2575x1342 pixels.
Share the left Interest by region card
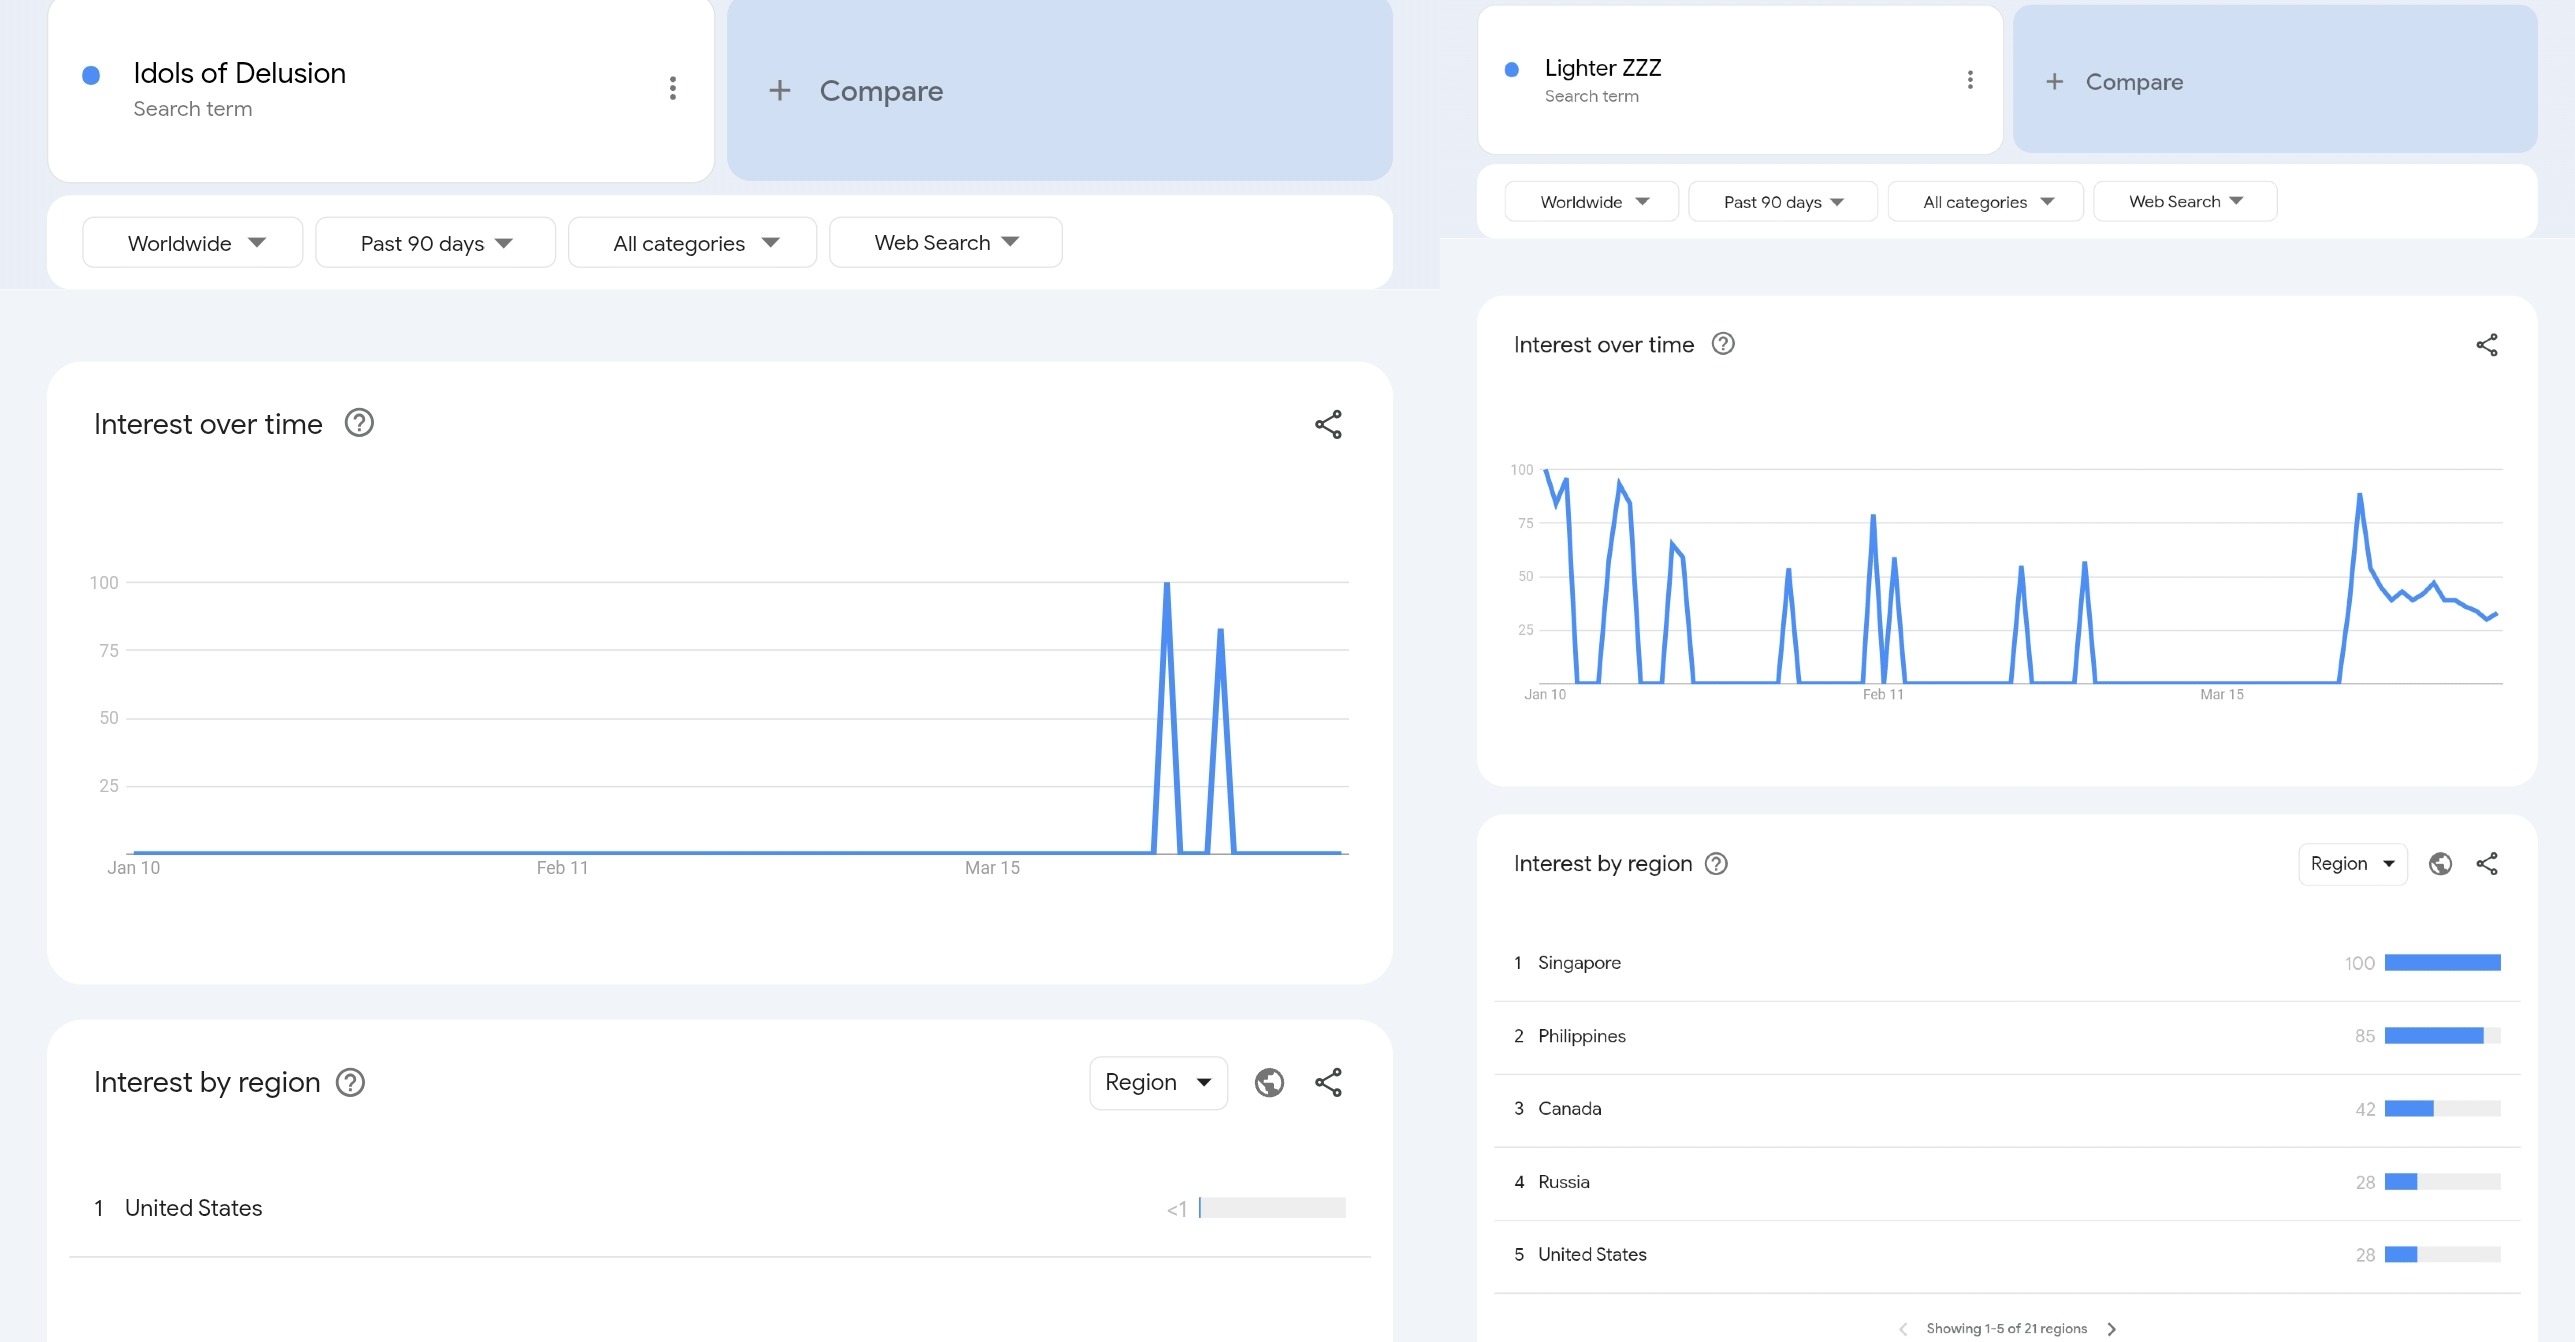tap(1327, 1083)
